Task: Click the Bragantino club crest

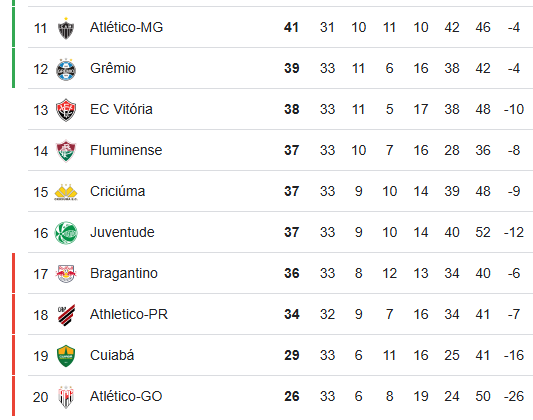Action: 66,274
